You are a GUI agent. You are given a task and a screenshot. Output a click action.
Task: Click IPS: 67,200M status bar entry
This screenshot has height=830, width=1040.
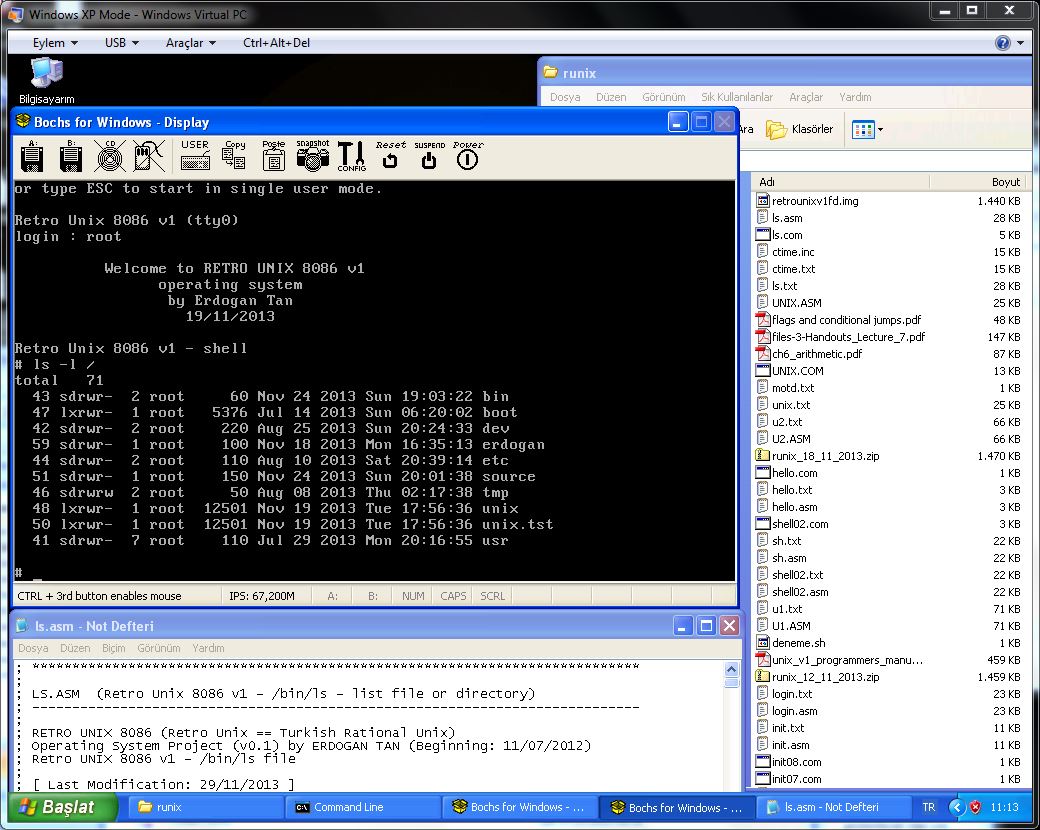tap(262, 596)
